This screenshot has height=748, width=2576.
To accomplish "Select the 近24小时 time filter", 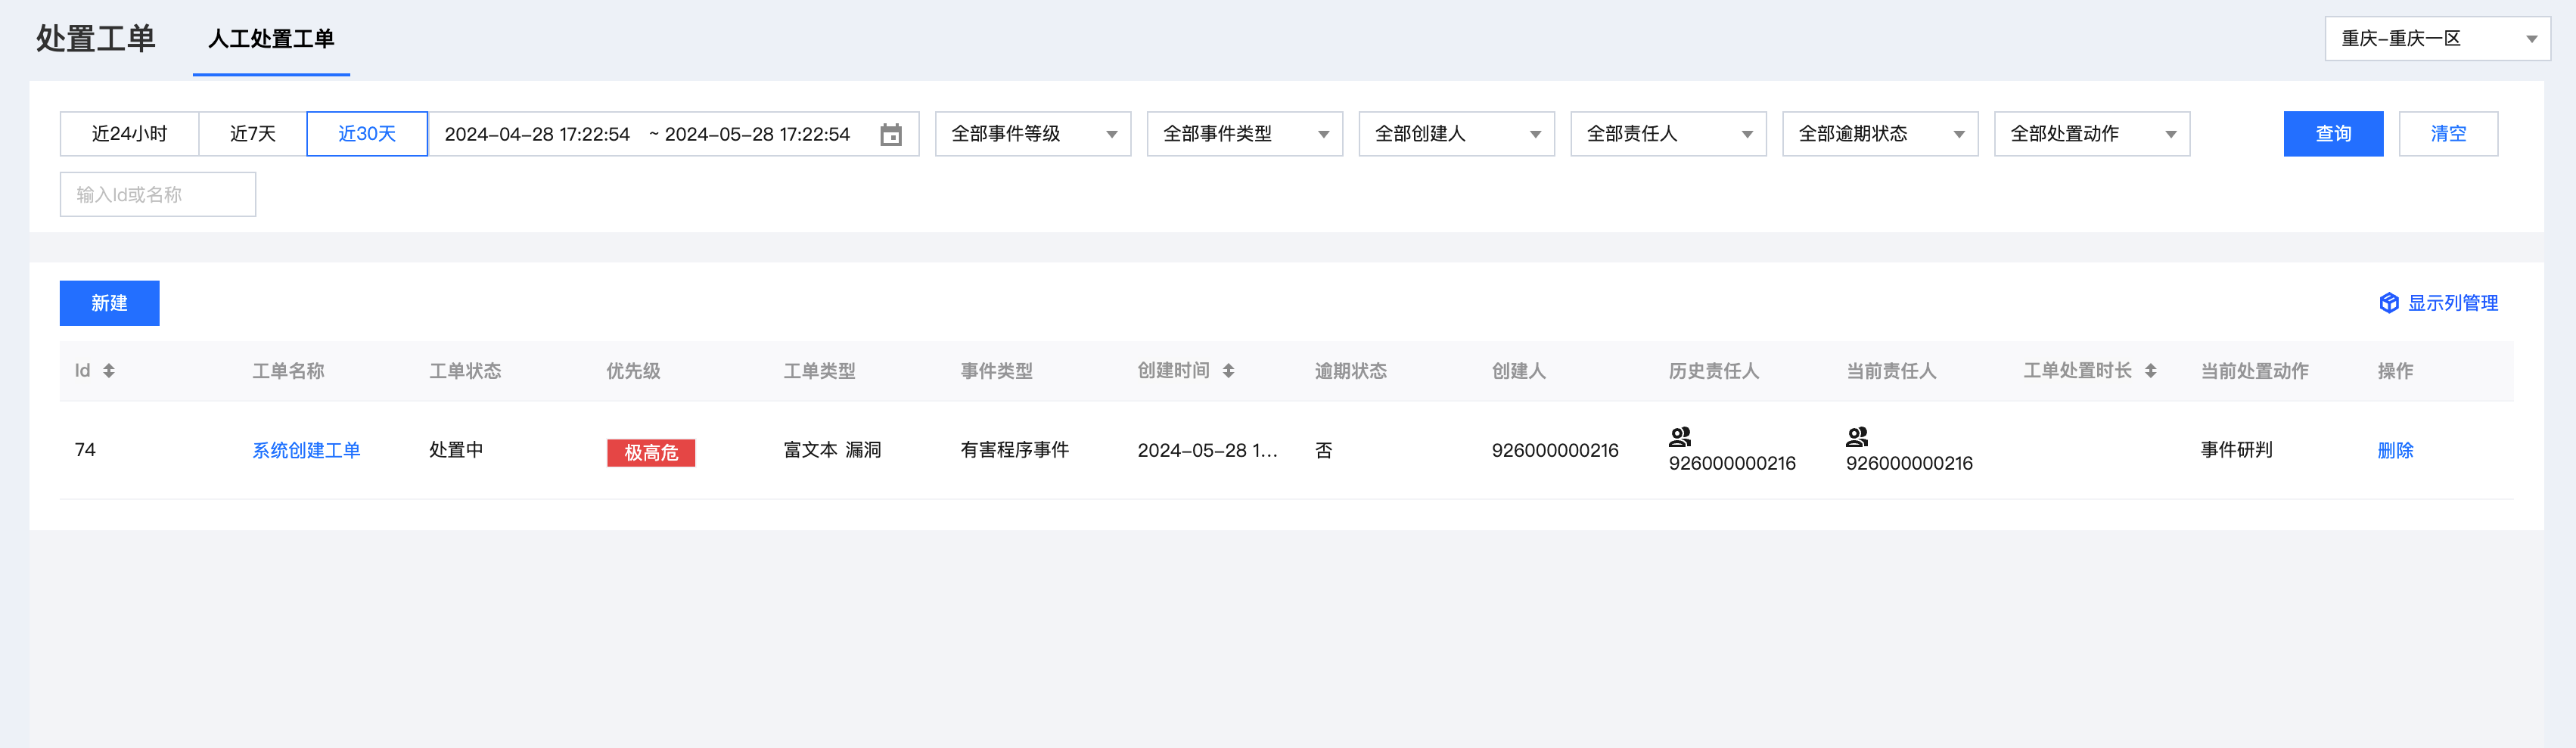I will pyautogui.click(x=129, y=134).
